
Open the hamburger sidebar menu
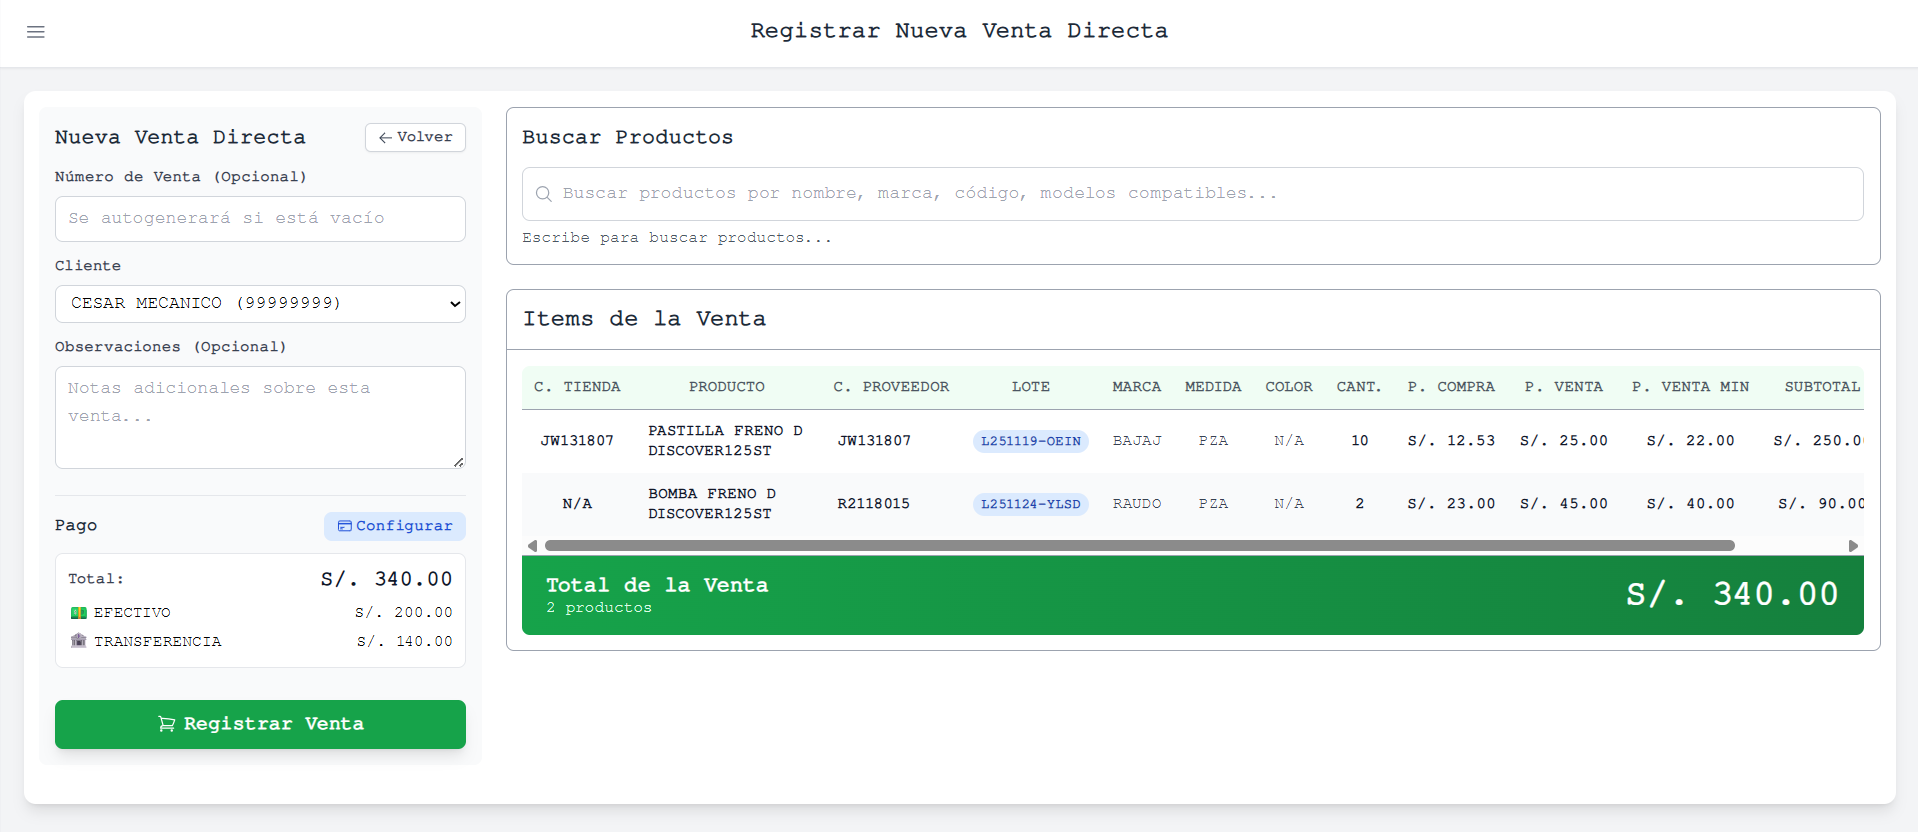point(36,32)
